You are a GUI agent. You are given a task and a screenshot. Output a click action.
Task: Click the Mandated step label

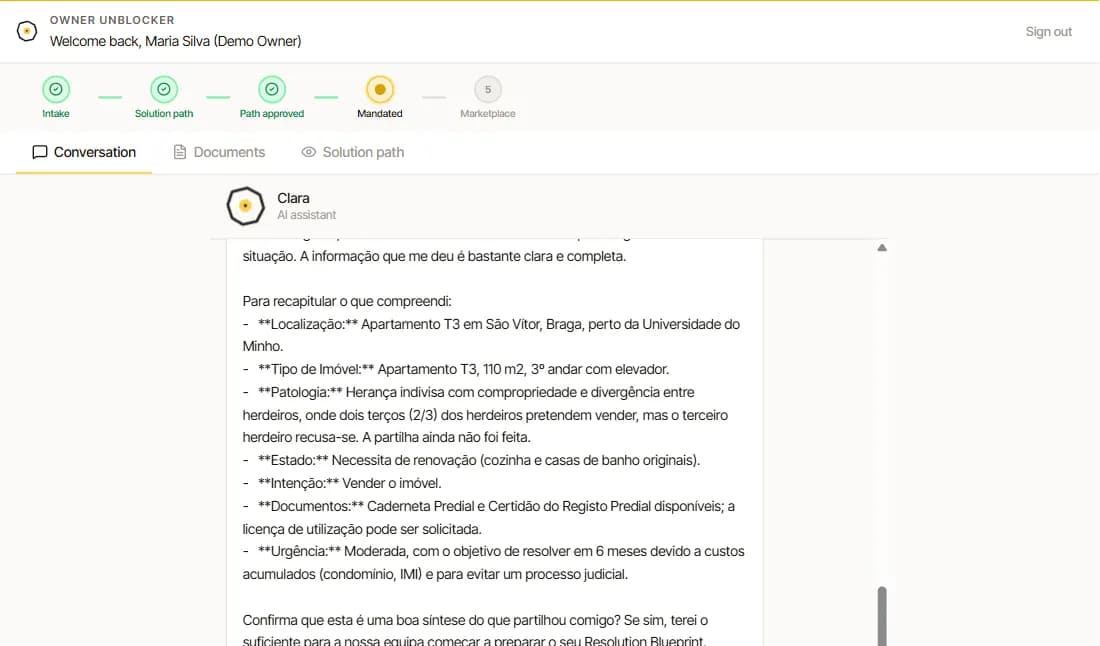[380, 114]
